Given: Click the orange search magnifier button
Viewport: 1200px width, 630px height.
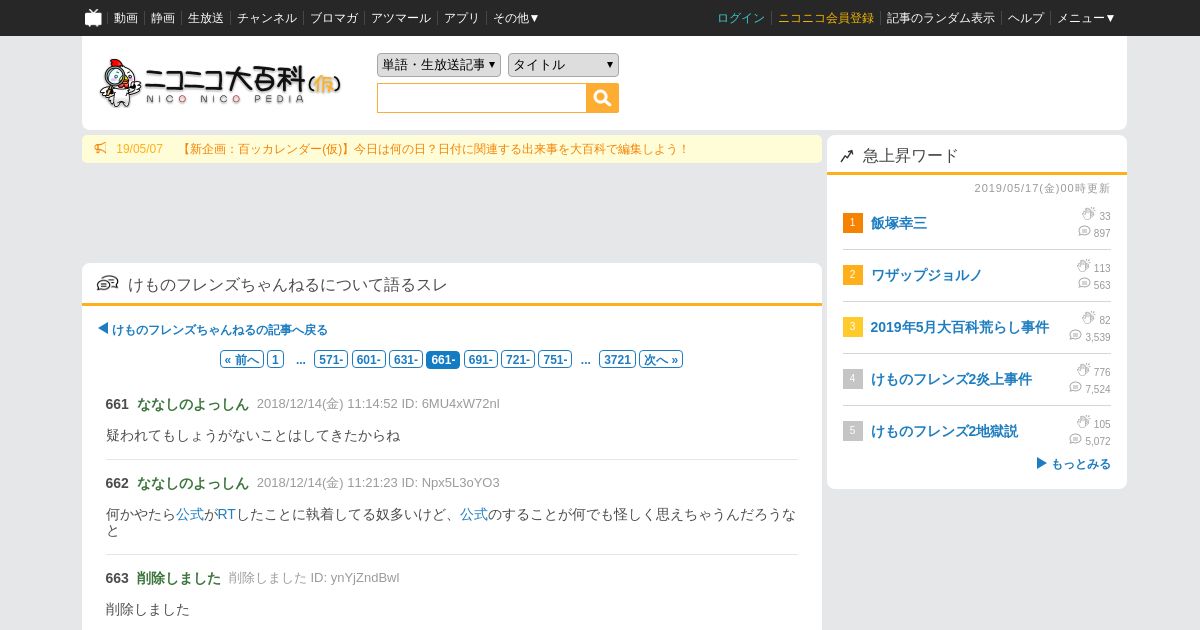Looking at the screenshot, I should tap(603, 98).
